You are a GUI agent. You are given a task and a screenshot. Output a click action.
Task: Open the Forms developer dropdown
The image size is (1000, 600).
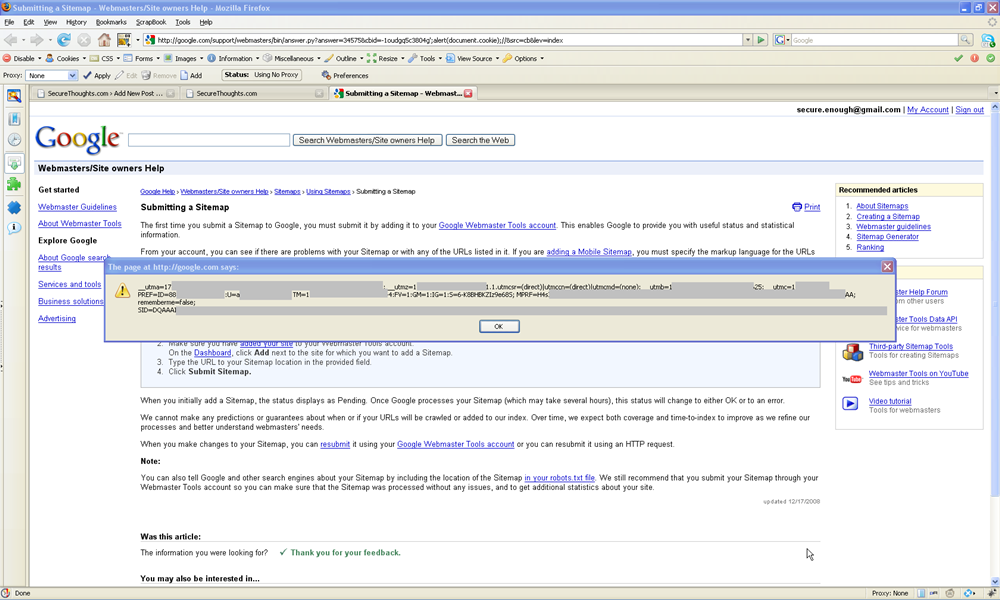click(142, 58)
